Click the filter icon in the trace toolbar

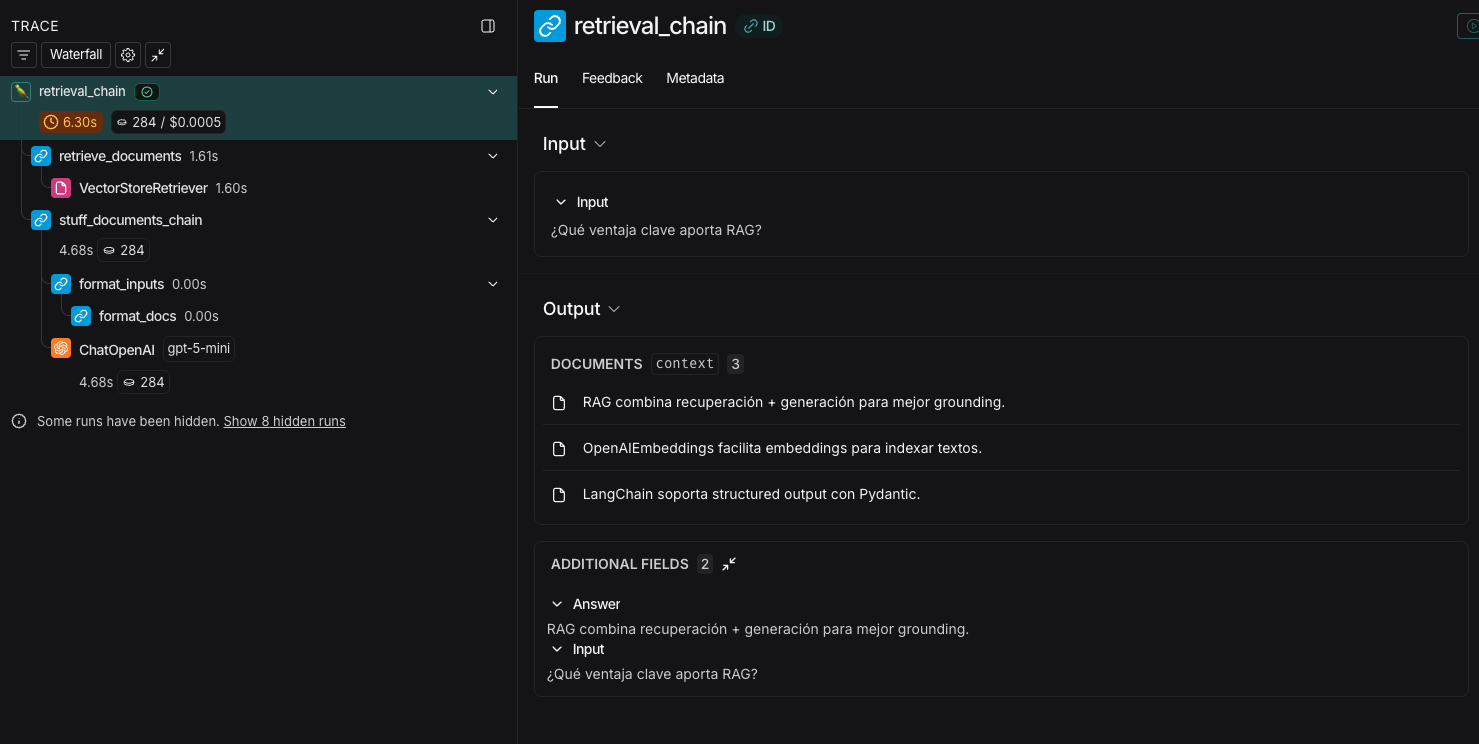[24, 55]
